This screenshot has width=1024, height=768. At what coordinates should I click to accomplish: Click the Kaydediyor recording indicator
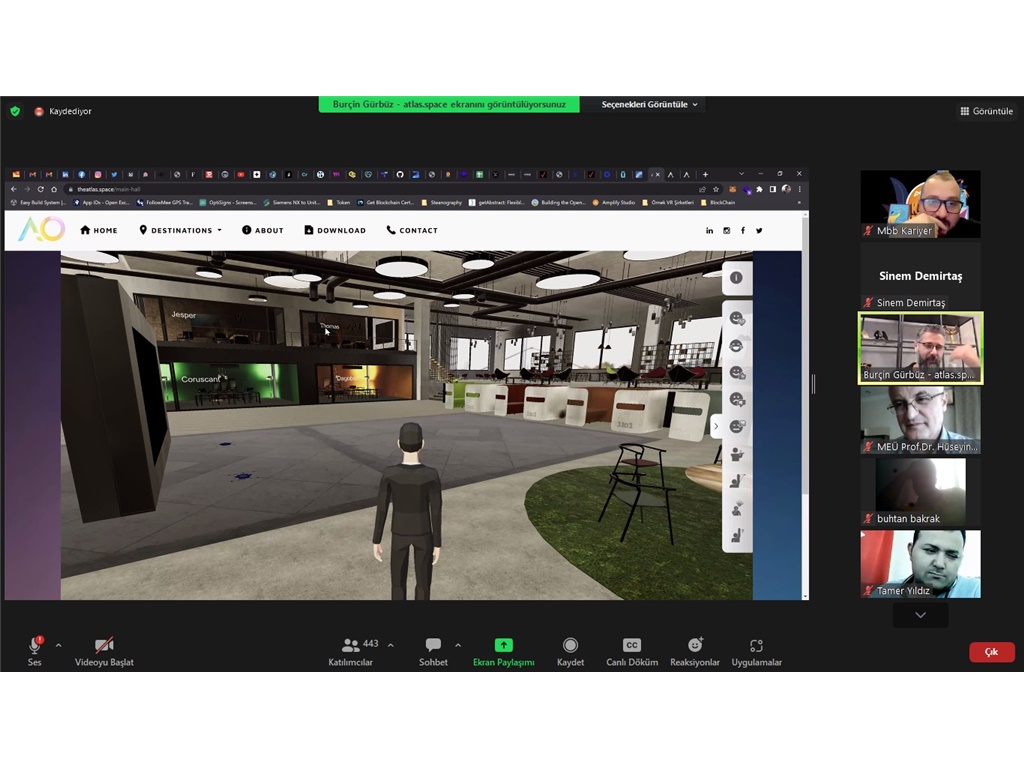pyautogui.click(x=63, y=111)
